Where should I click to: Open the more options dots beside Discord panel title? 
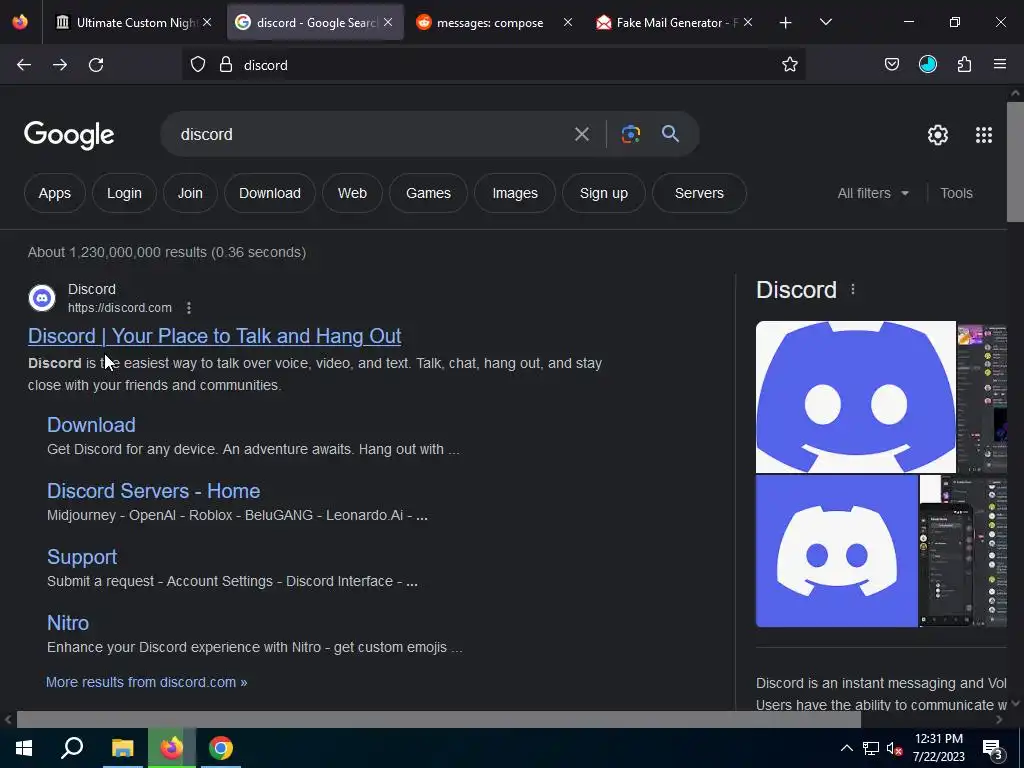853,289
